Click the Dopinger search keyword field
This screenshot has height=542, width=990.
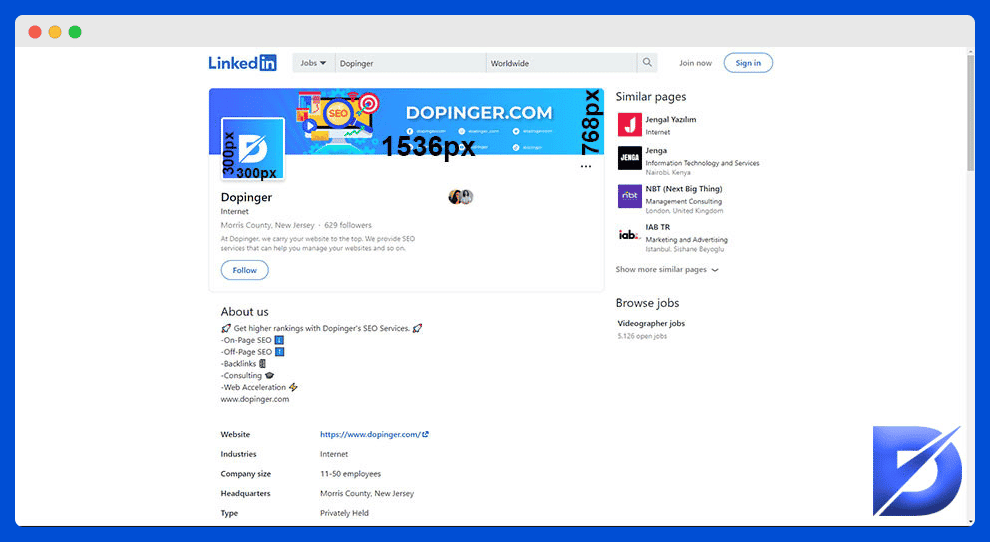coord(410,63)
